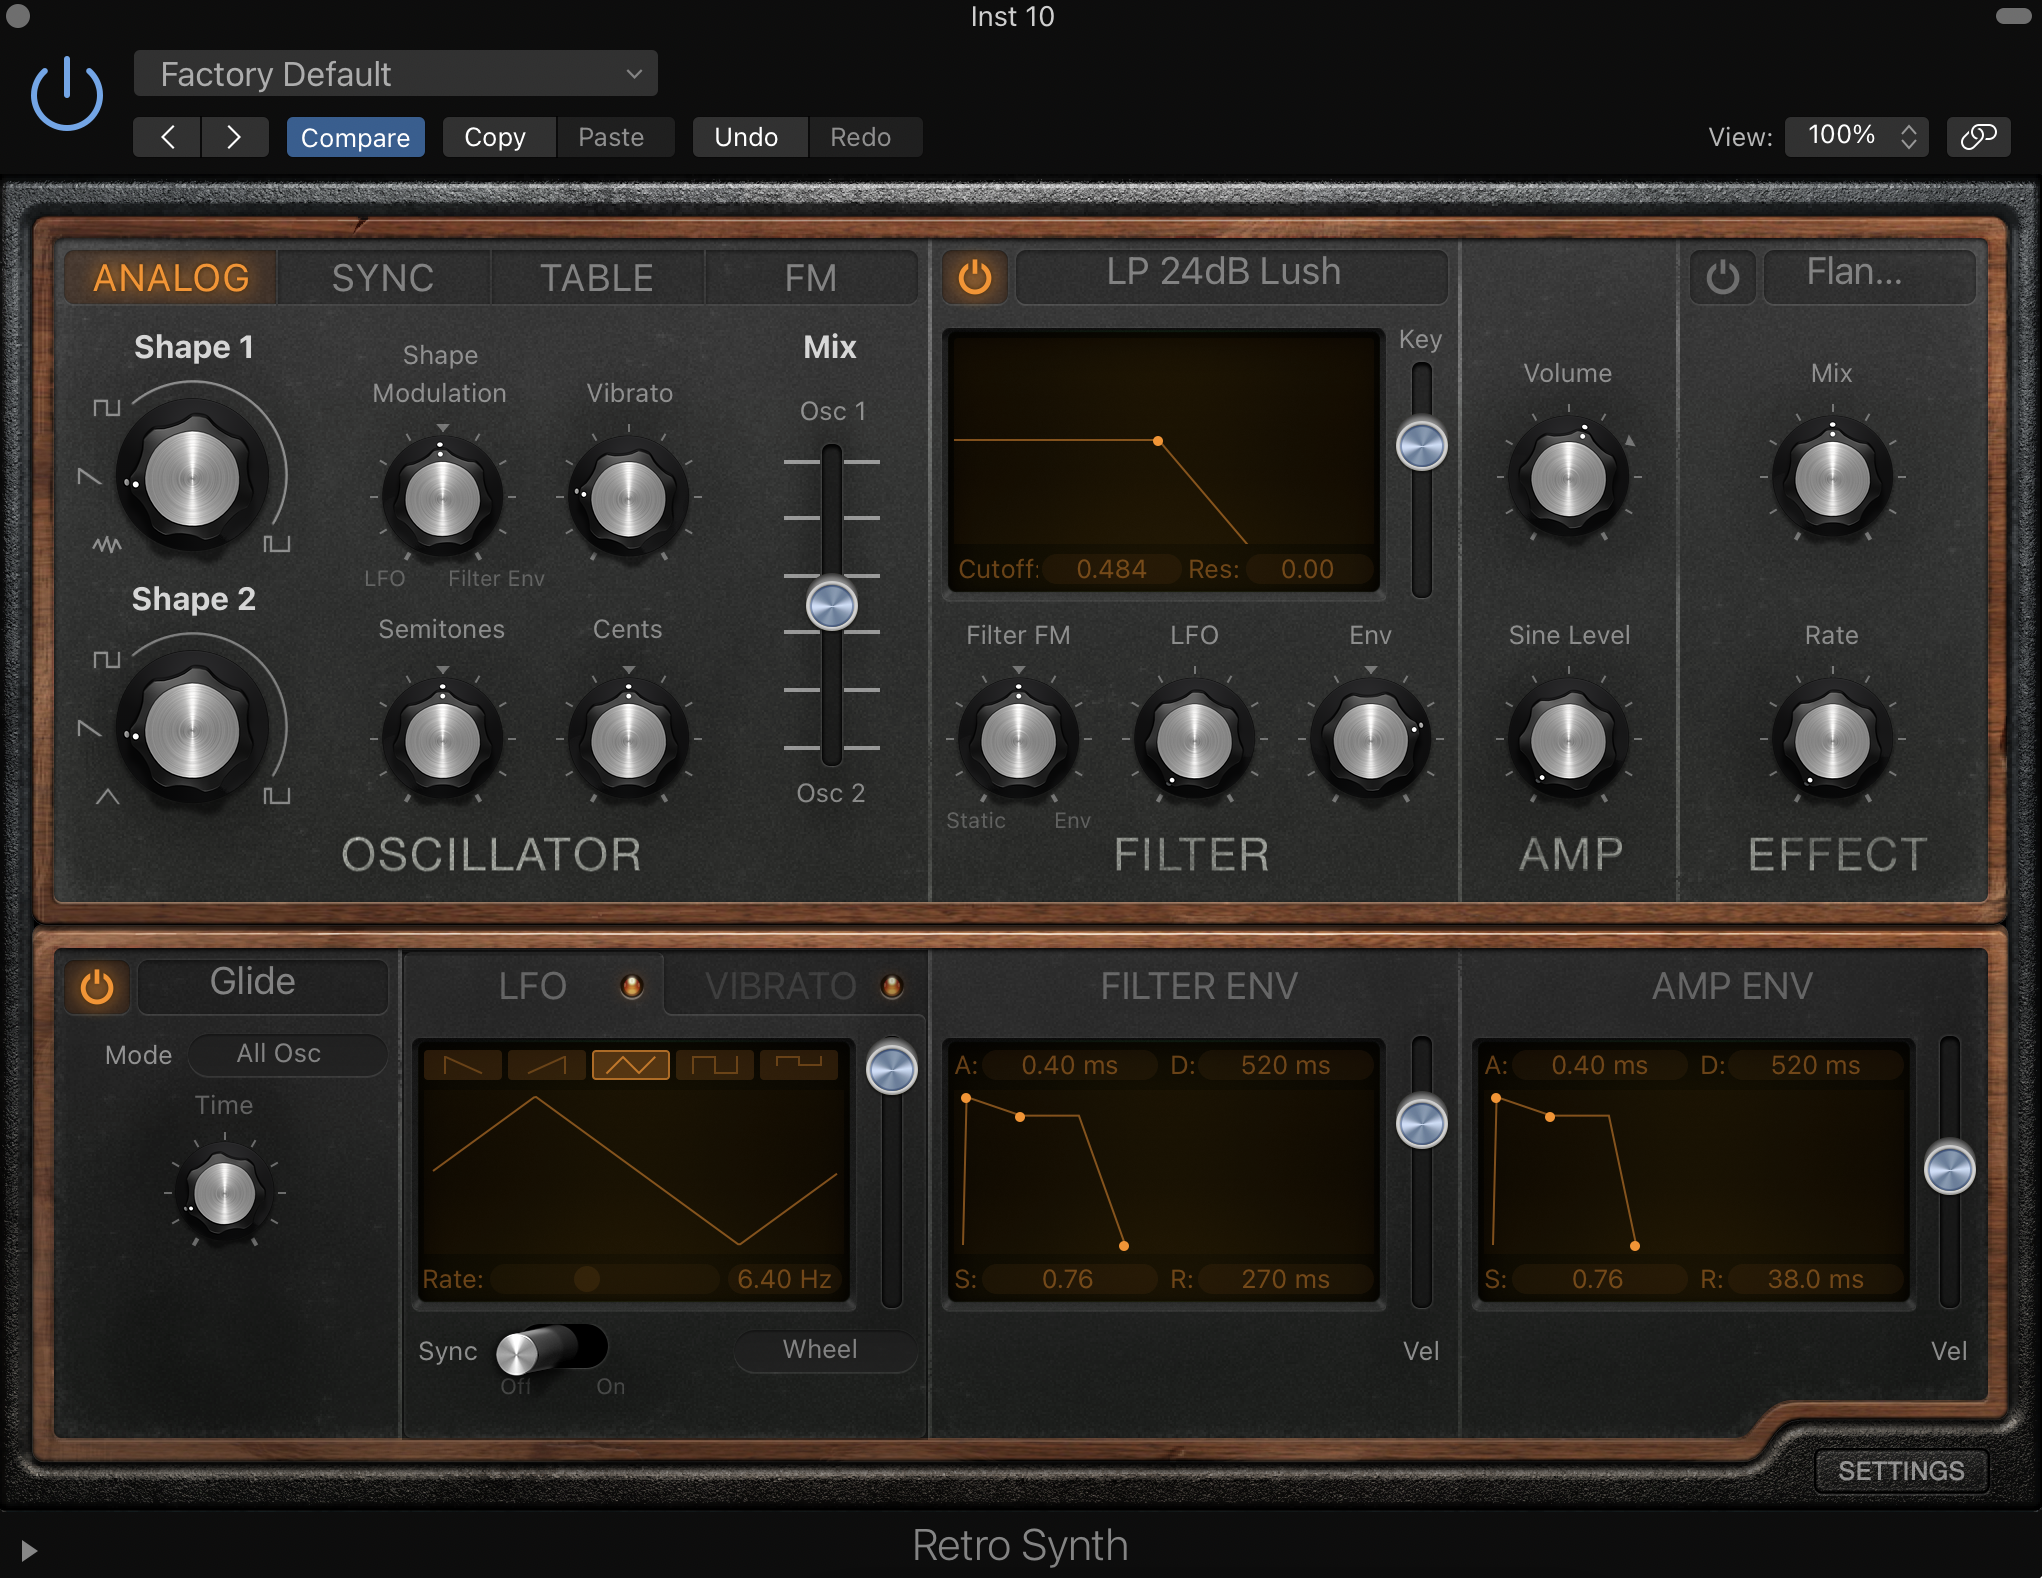2042x1578 pixels.
Task: Select the square LFO waveform
Action: pos(714,1065)
